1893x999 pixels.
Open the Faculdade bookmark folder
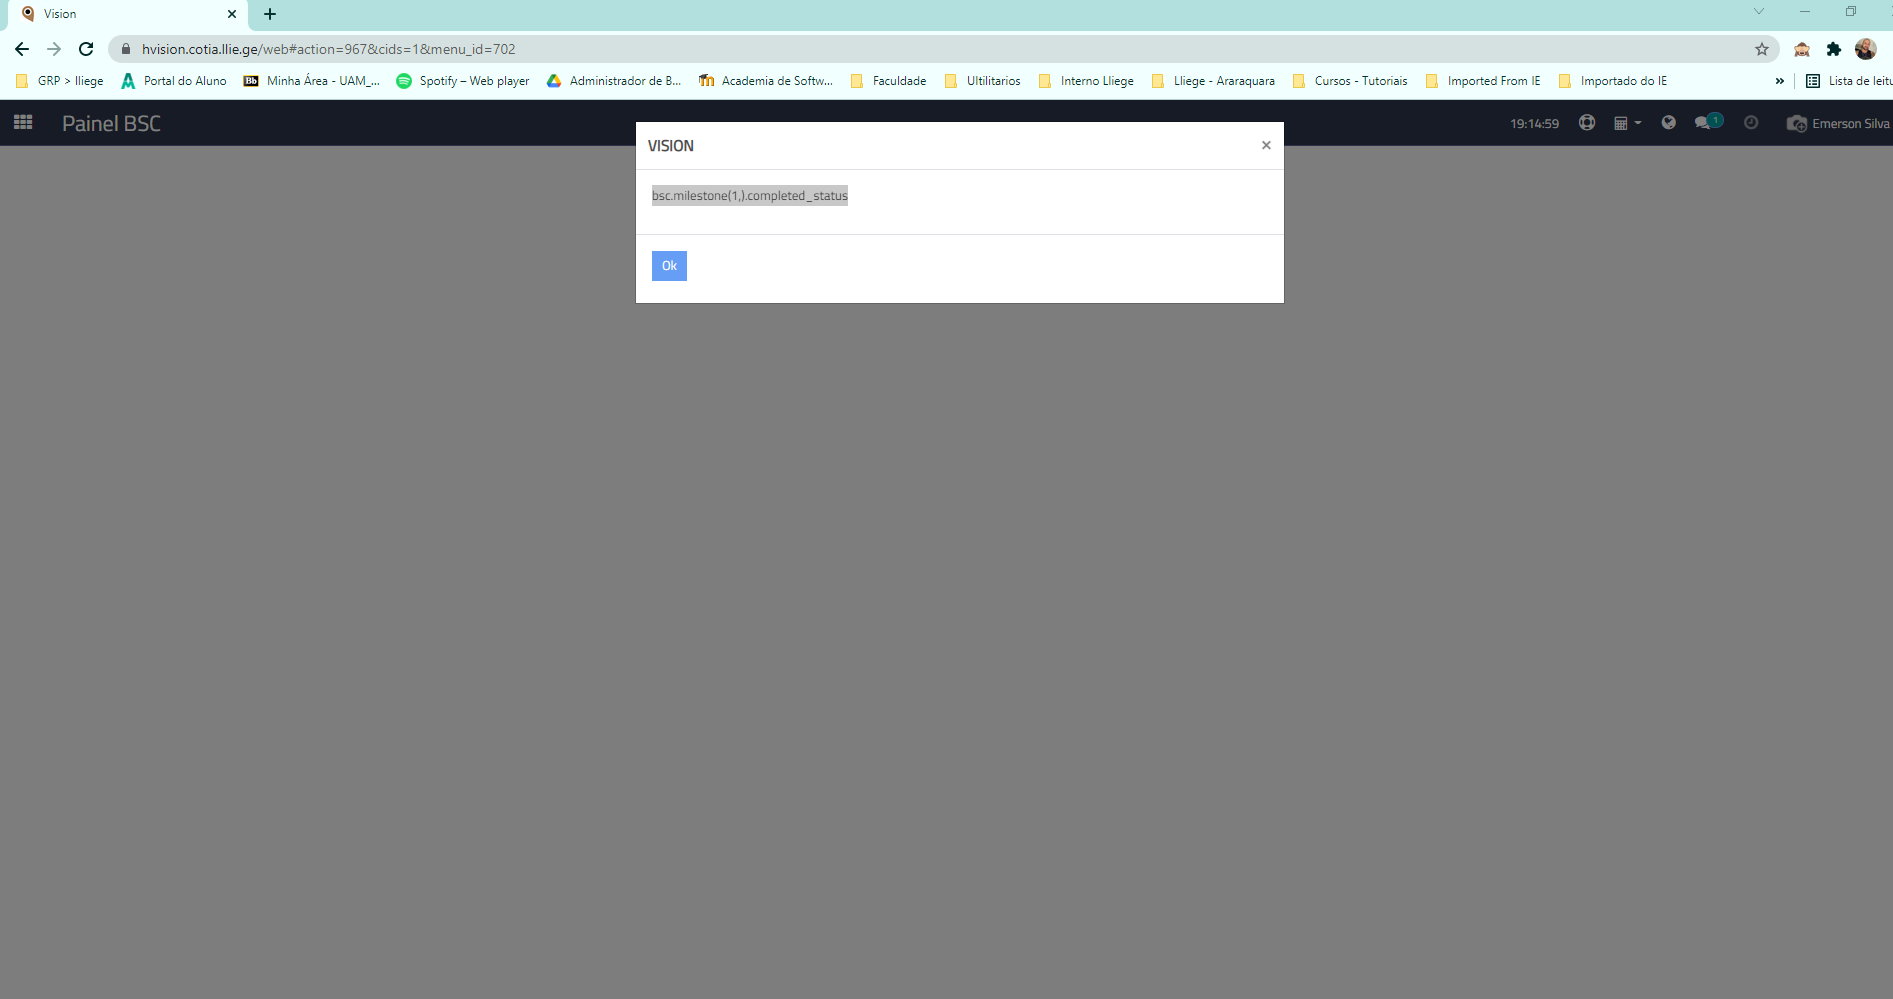pos(888,81)
